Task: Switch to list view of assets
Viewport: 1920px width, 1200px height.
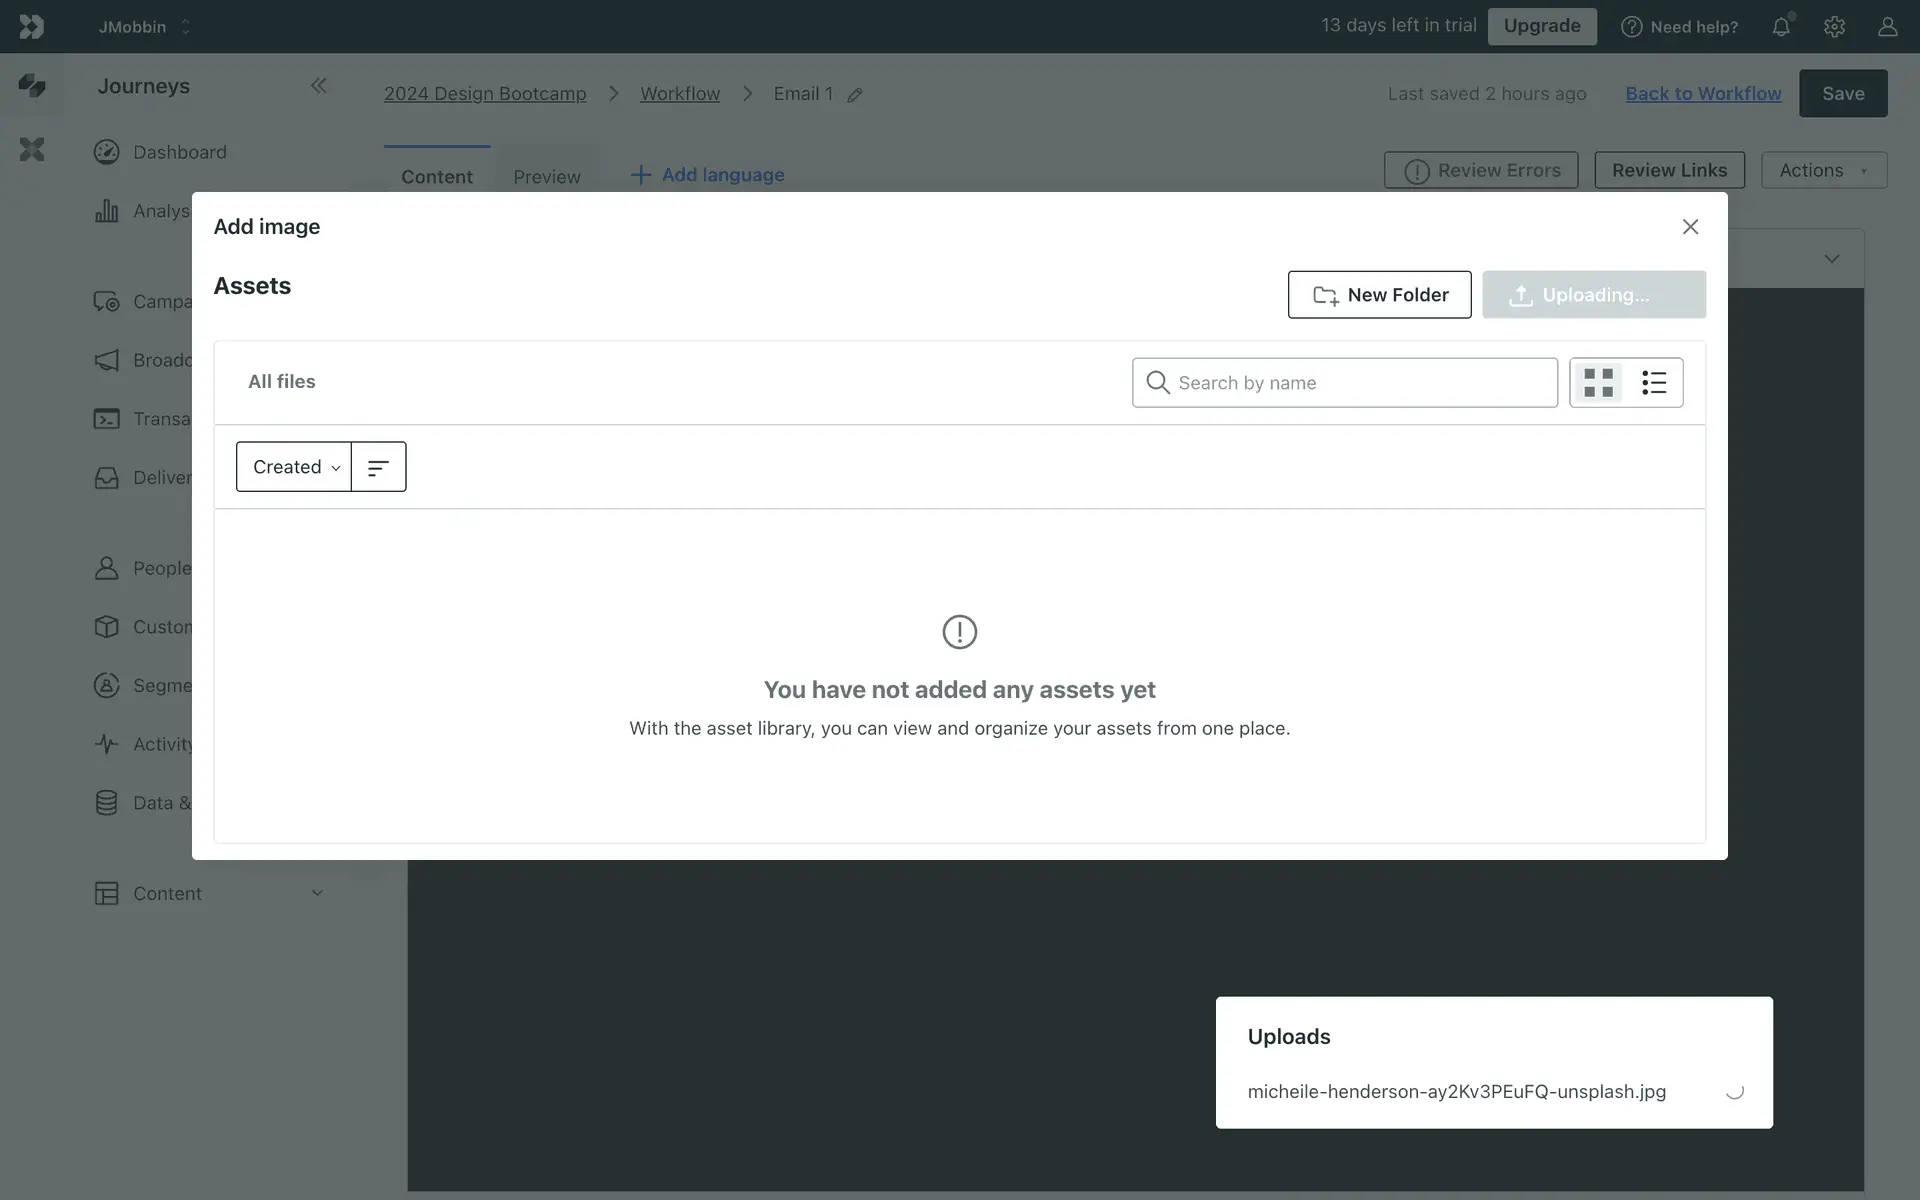Action: coord(1653,383)
